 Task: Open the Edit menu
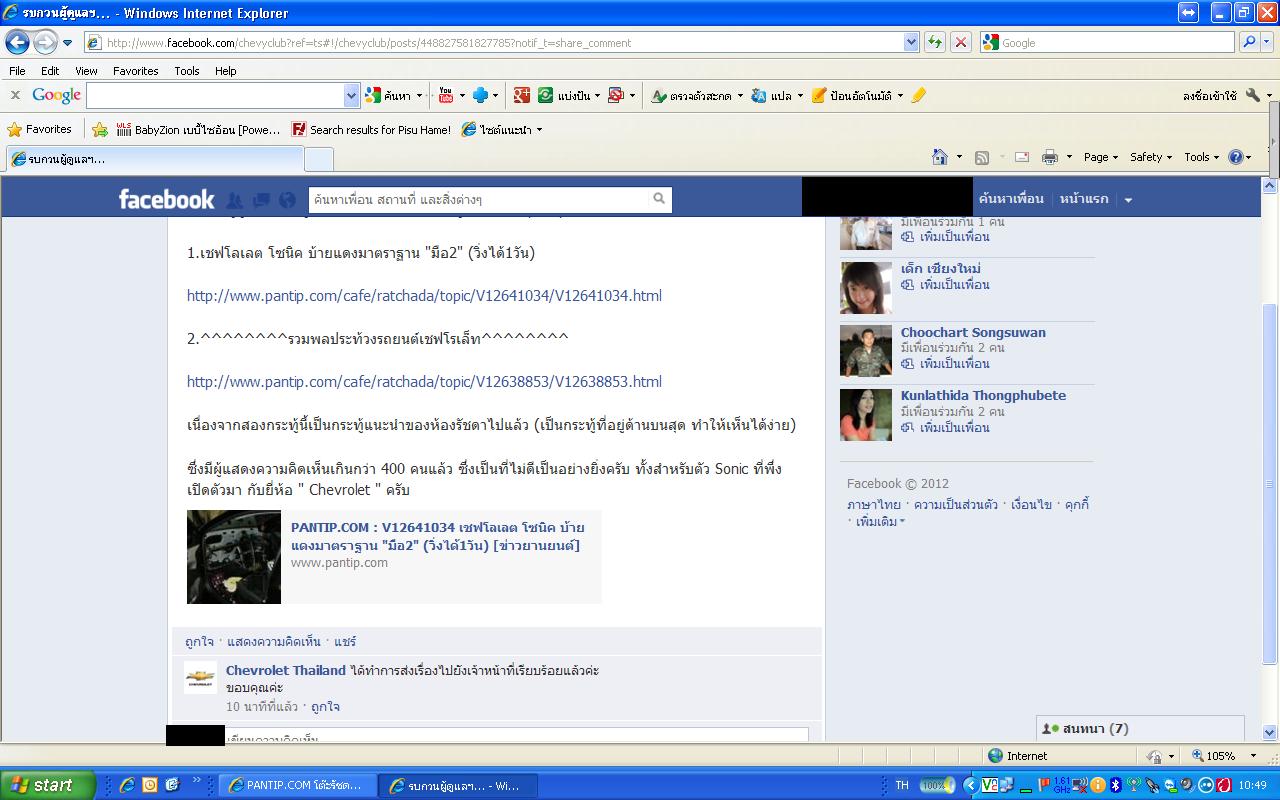point(50,71)
